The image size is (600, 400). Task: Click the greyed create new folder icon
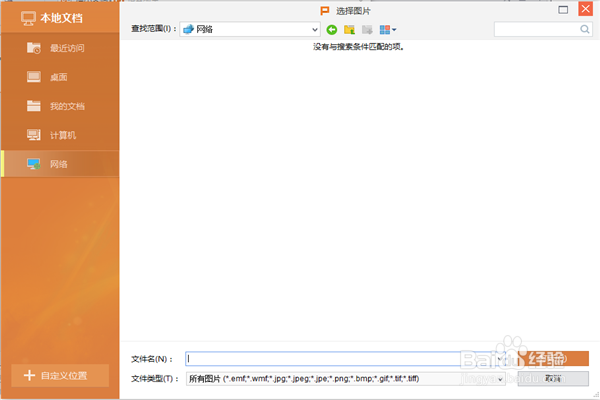pyautogui.click(x=367, y=29)
